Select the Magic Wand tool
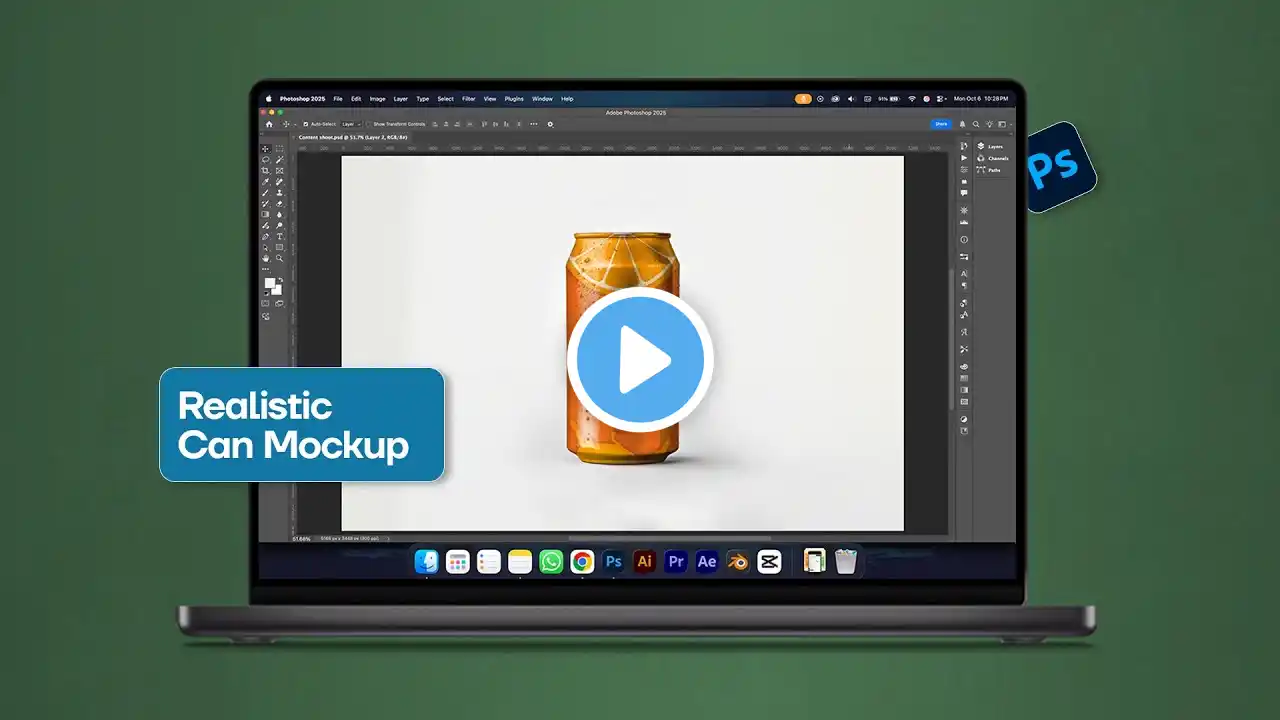1280x720 pixels. (279, 159)
